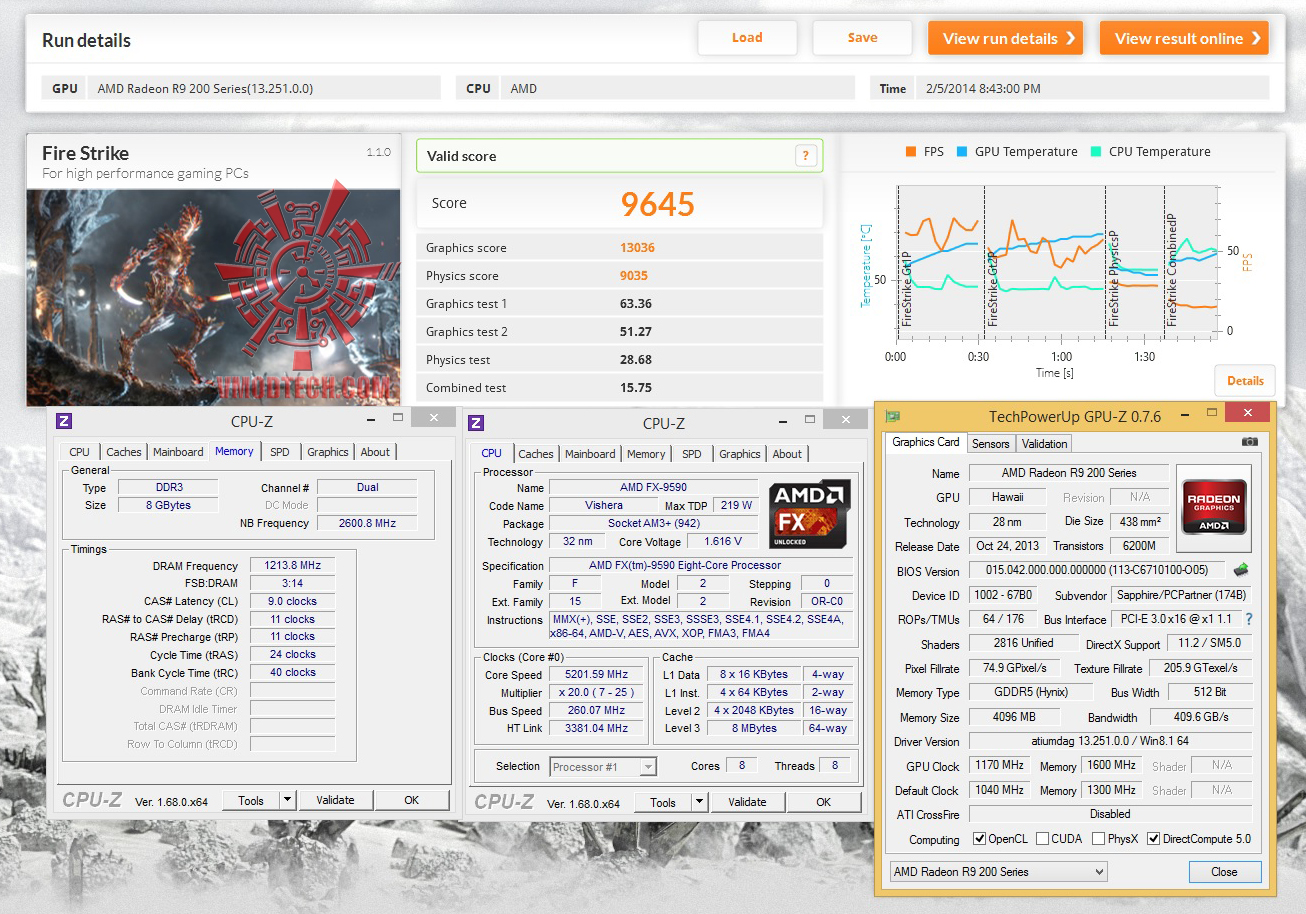The image size is (1306, 914).
Task: Click the Graphics score value 13036
Action: [638, 248]
